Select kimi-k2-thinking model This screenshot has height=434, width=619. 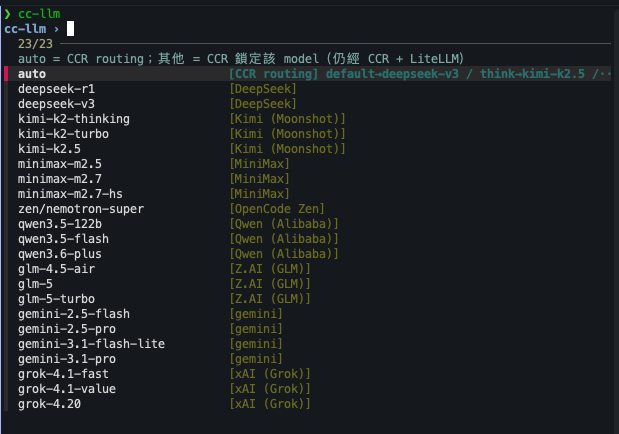310,119
